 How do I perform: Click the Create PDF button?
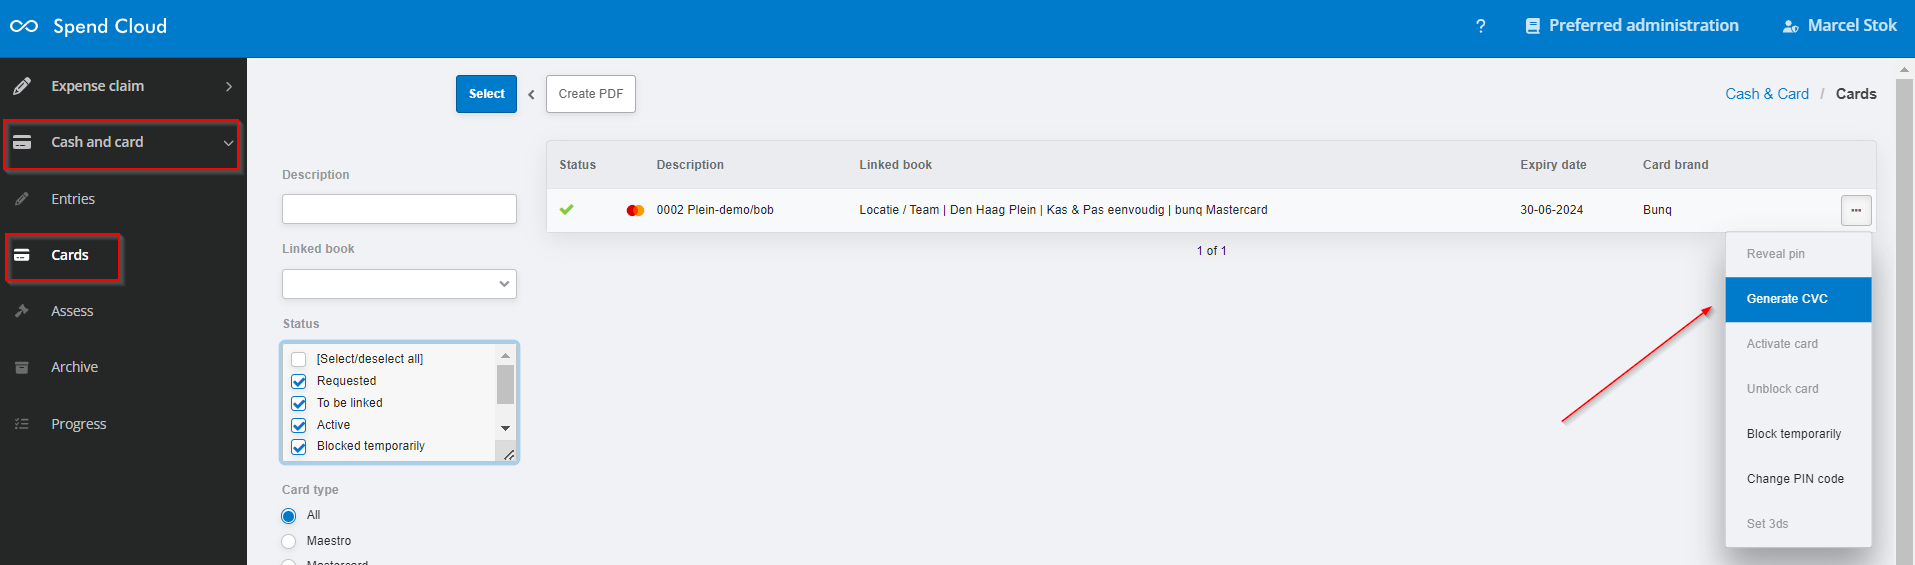pos(591,94)
